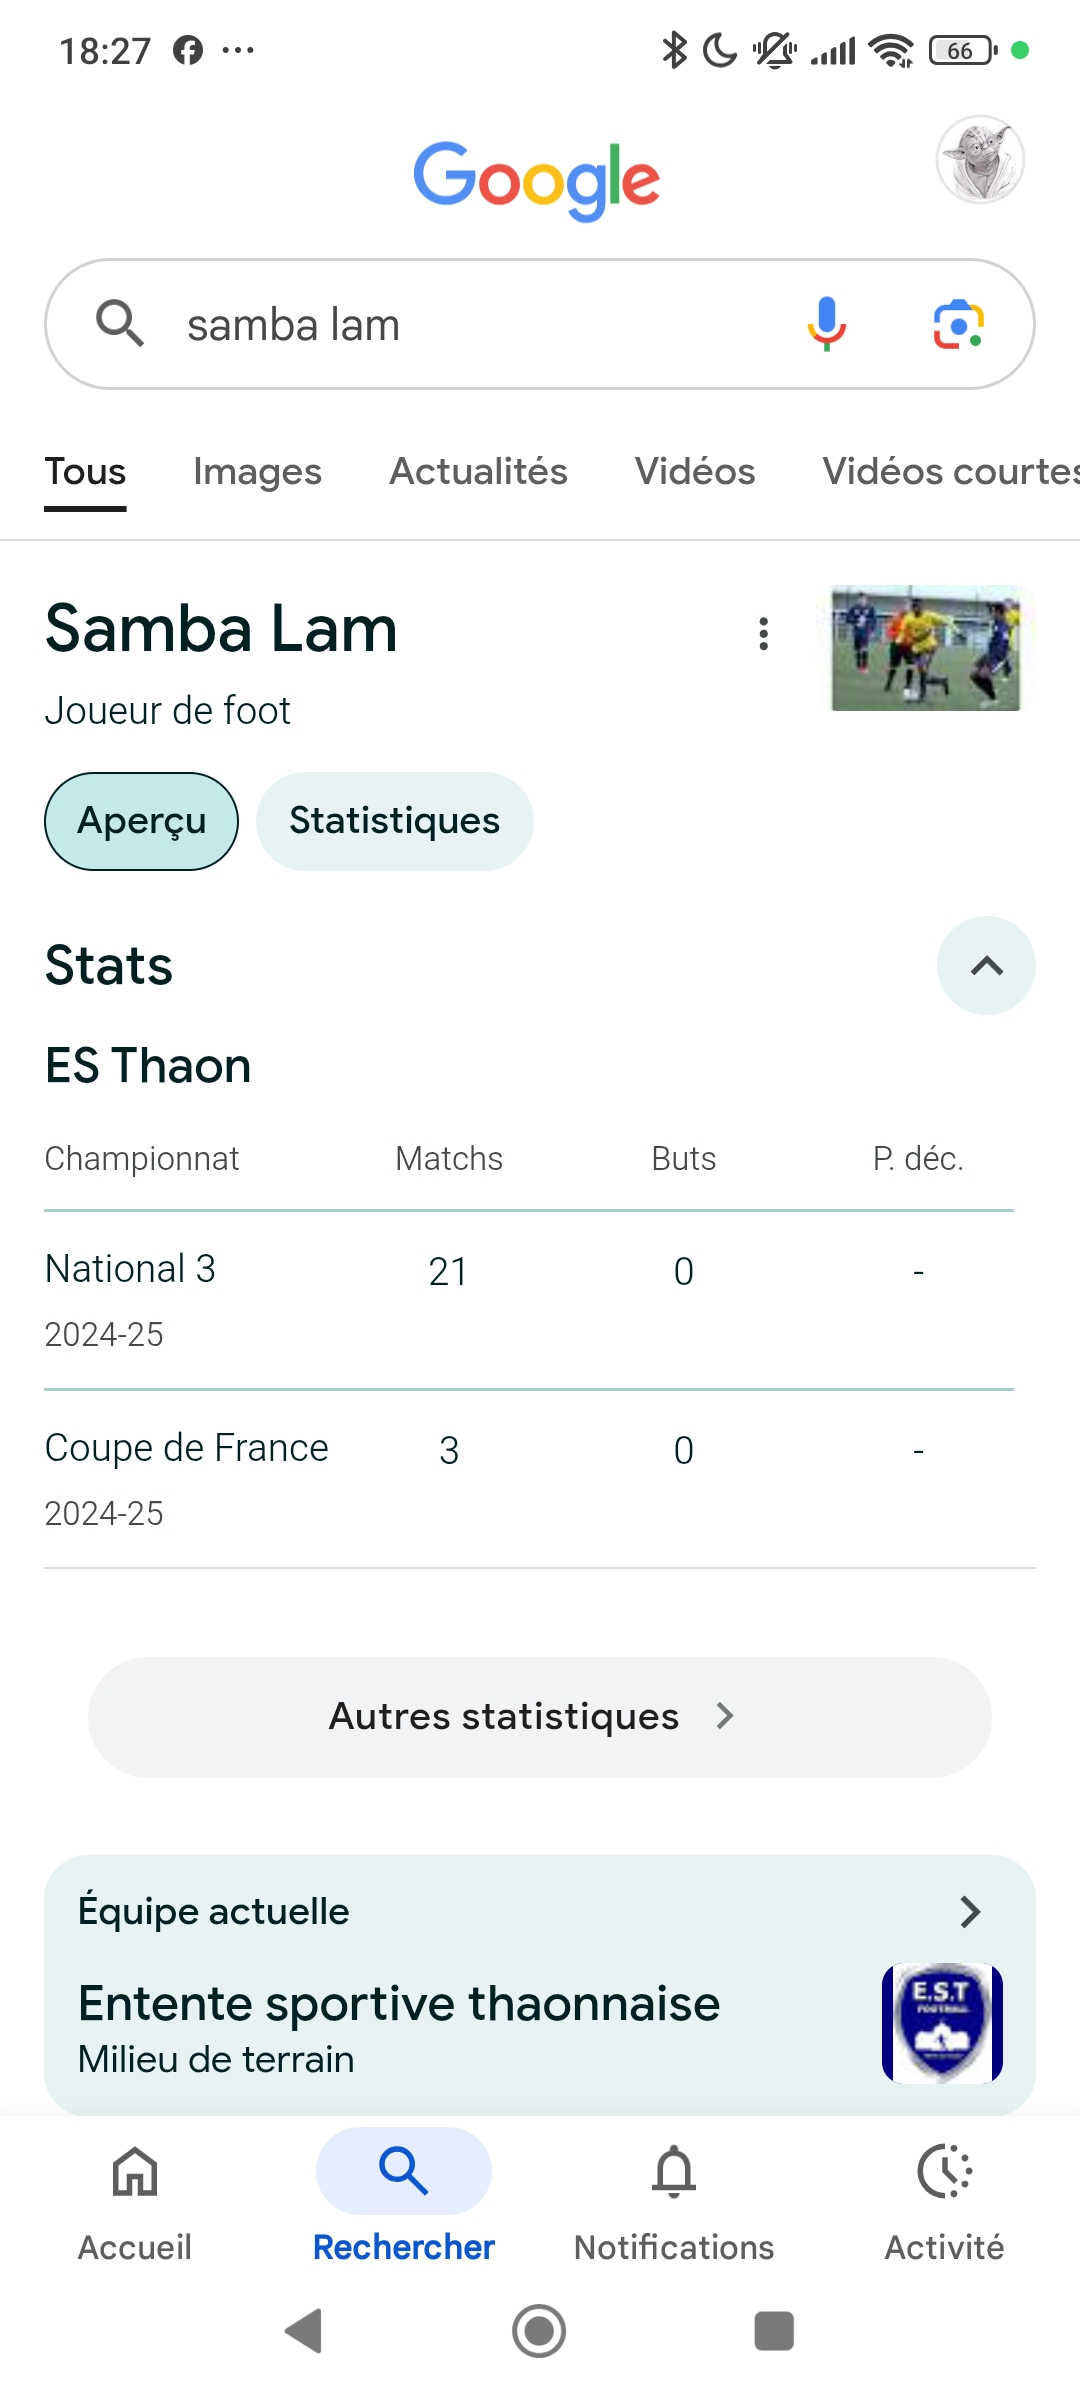
Task: Switch to the Images tab
Action: [x=257, y=472]
